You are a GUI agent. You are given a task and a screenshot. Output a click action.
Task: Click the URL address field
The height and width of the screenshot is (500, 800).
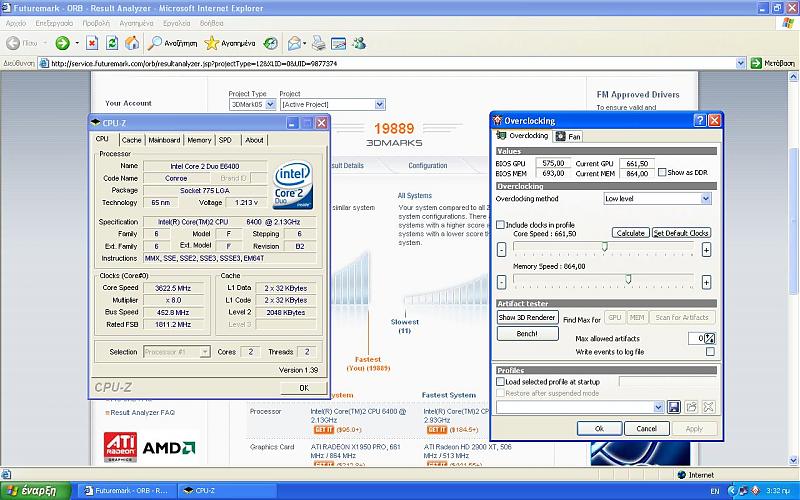[388, 63]
